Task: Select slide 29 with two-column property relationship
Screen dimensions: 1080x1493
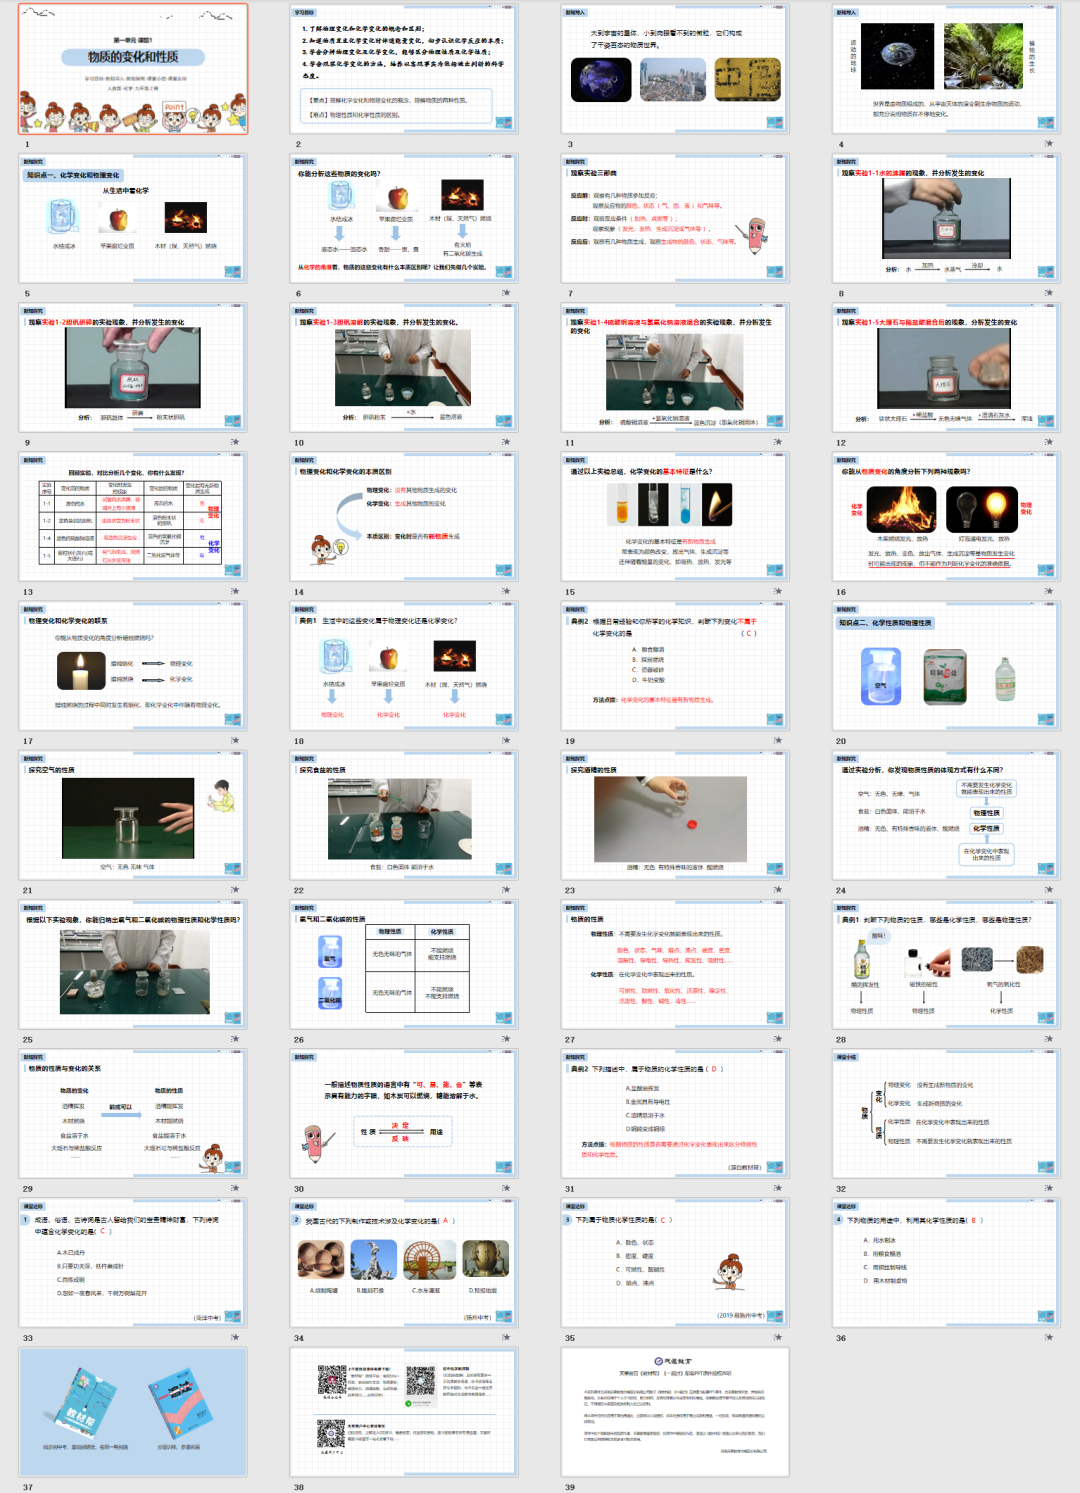Action: [x=133, y=1112]
